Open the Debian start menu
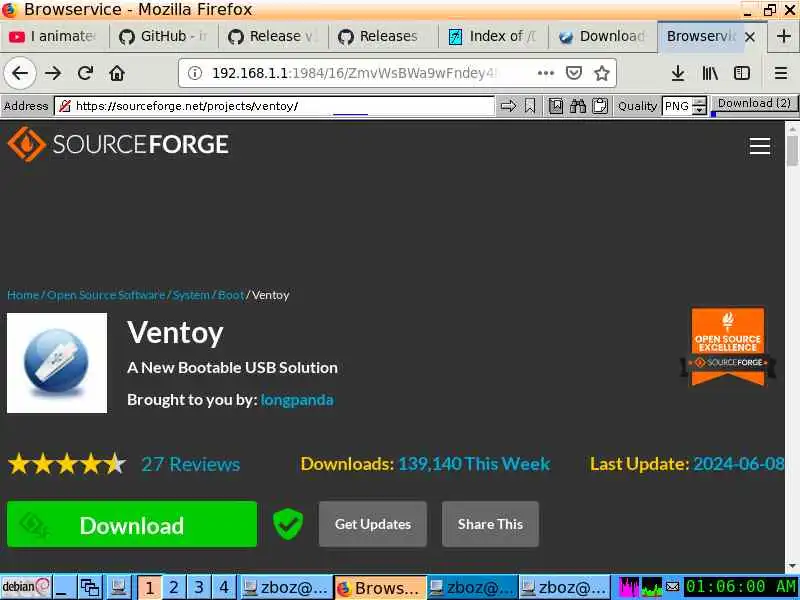 coord(26,587)
